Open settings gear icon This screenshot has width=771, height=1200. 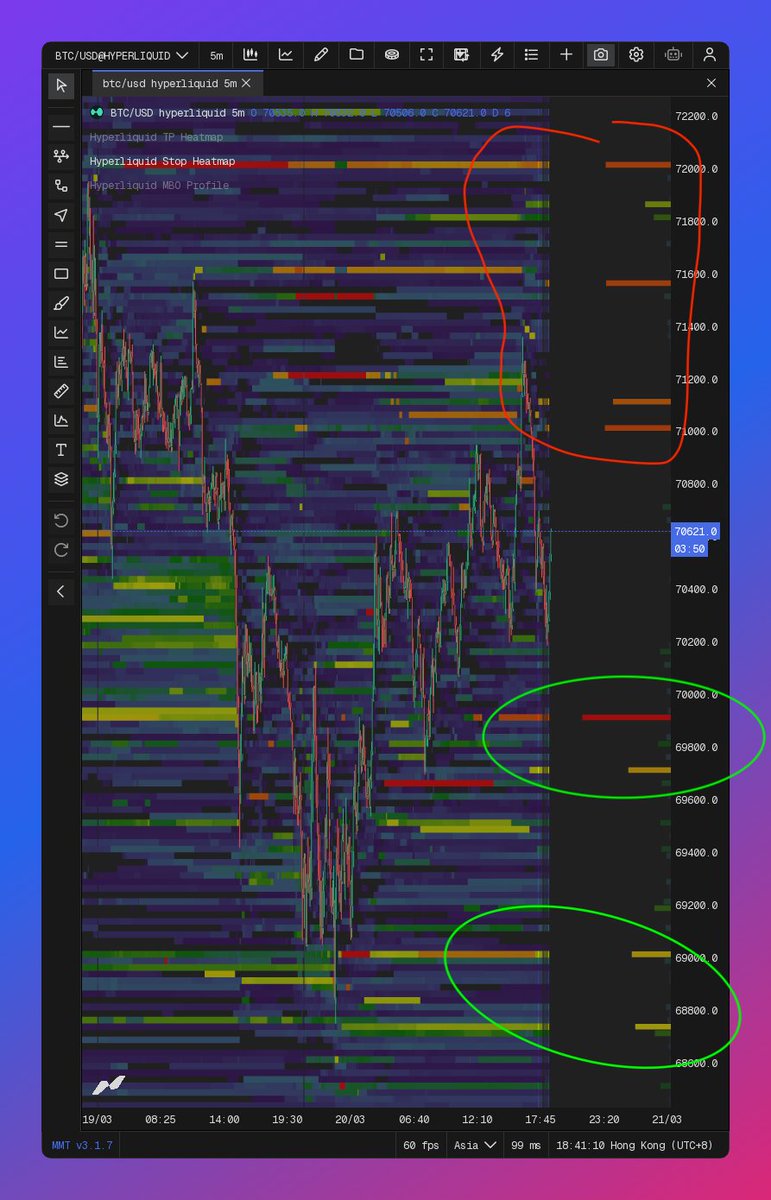pos(636,55)
